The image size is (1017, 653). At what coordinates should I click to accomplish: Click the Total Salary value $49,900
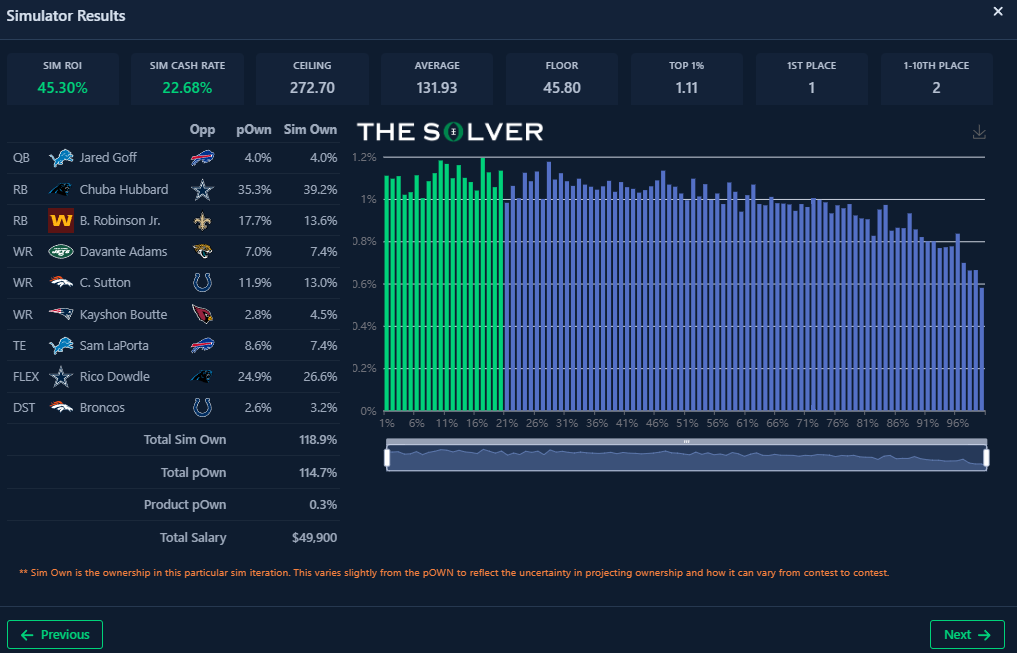(x=315, y=538)
